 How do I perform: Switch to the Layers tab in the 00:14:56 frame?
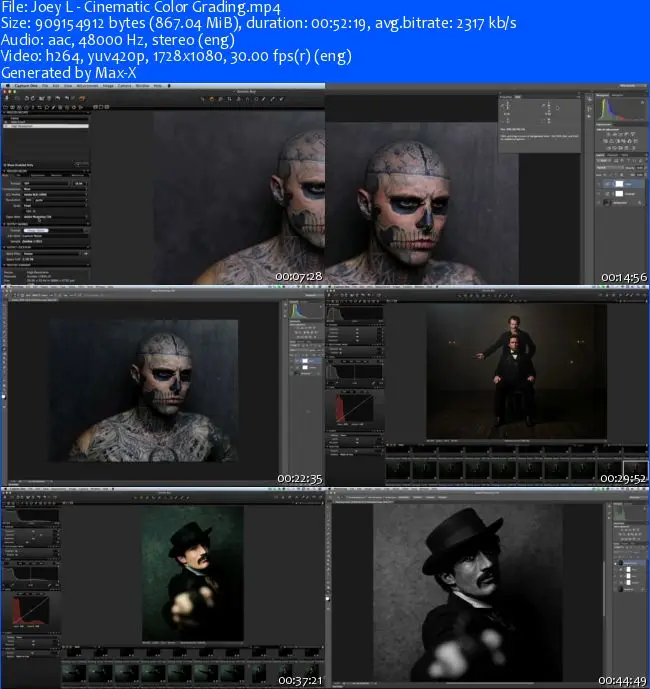pyautogui.click(x=600, y=155)
